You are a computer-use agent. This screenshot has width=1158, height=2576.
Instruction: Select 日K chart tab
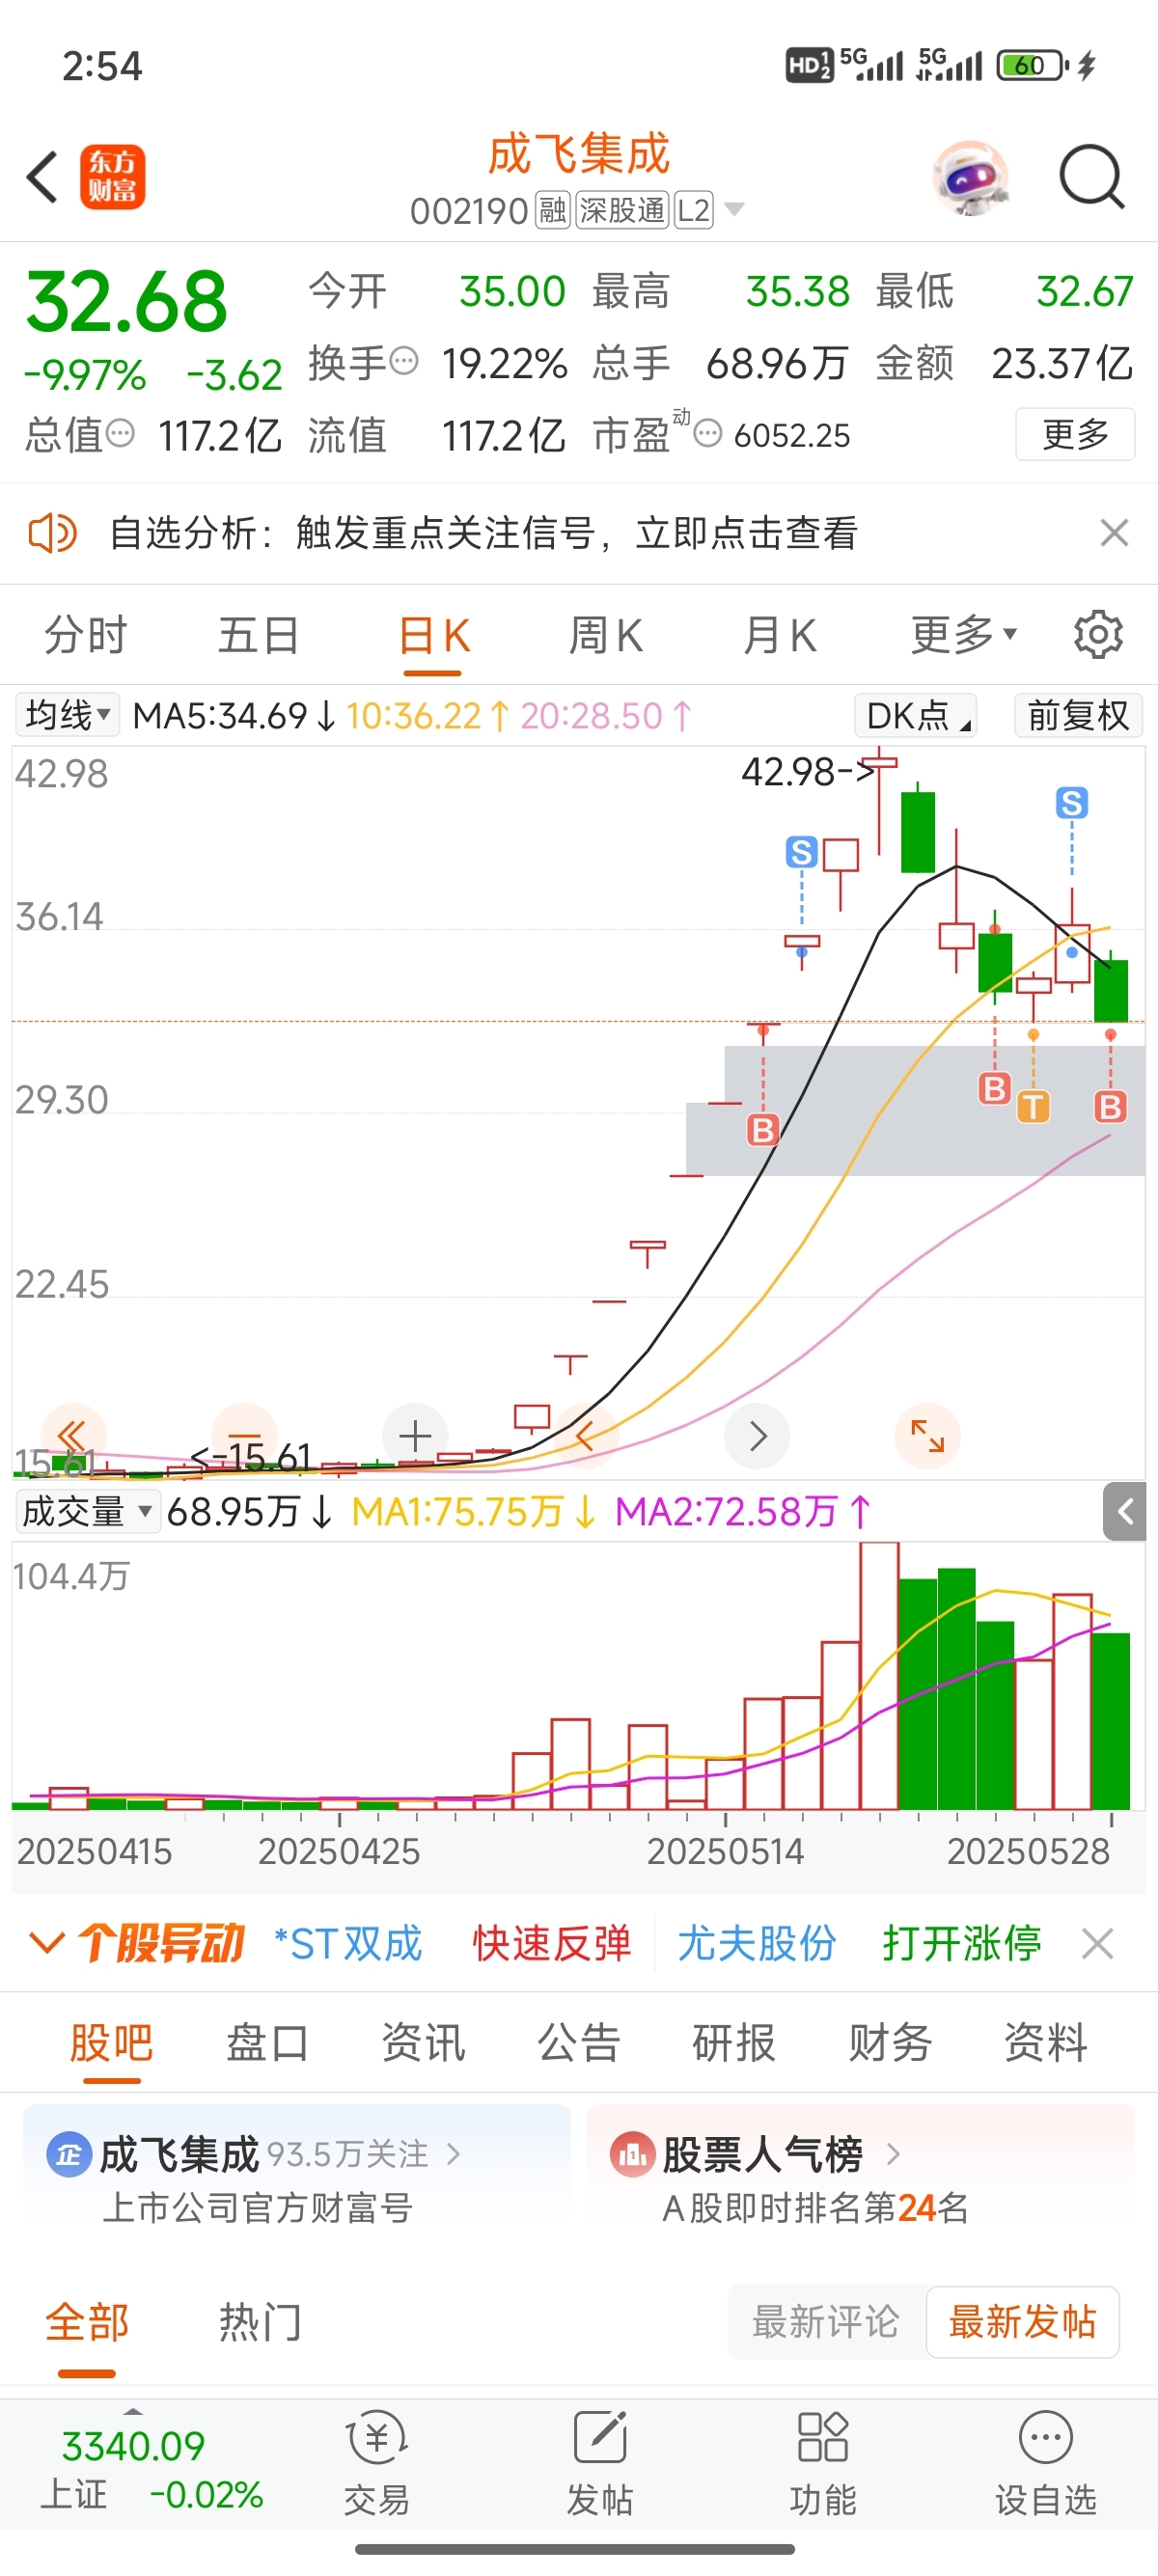[x=434, y=635]
